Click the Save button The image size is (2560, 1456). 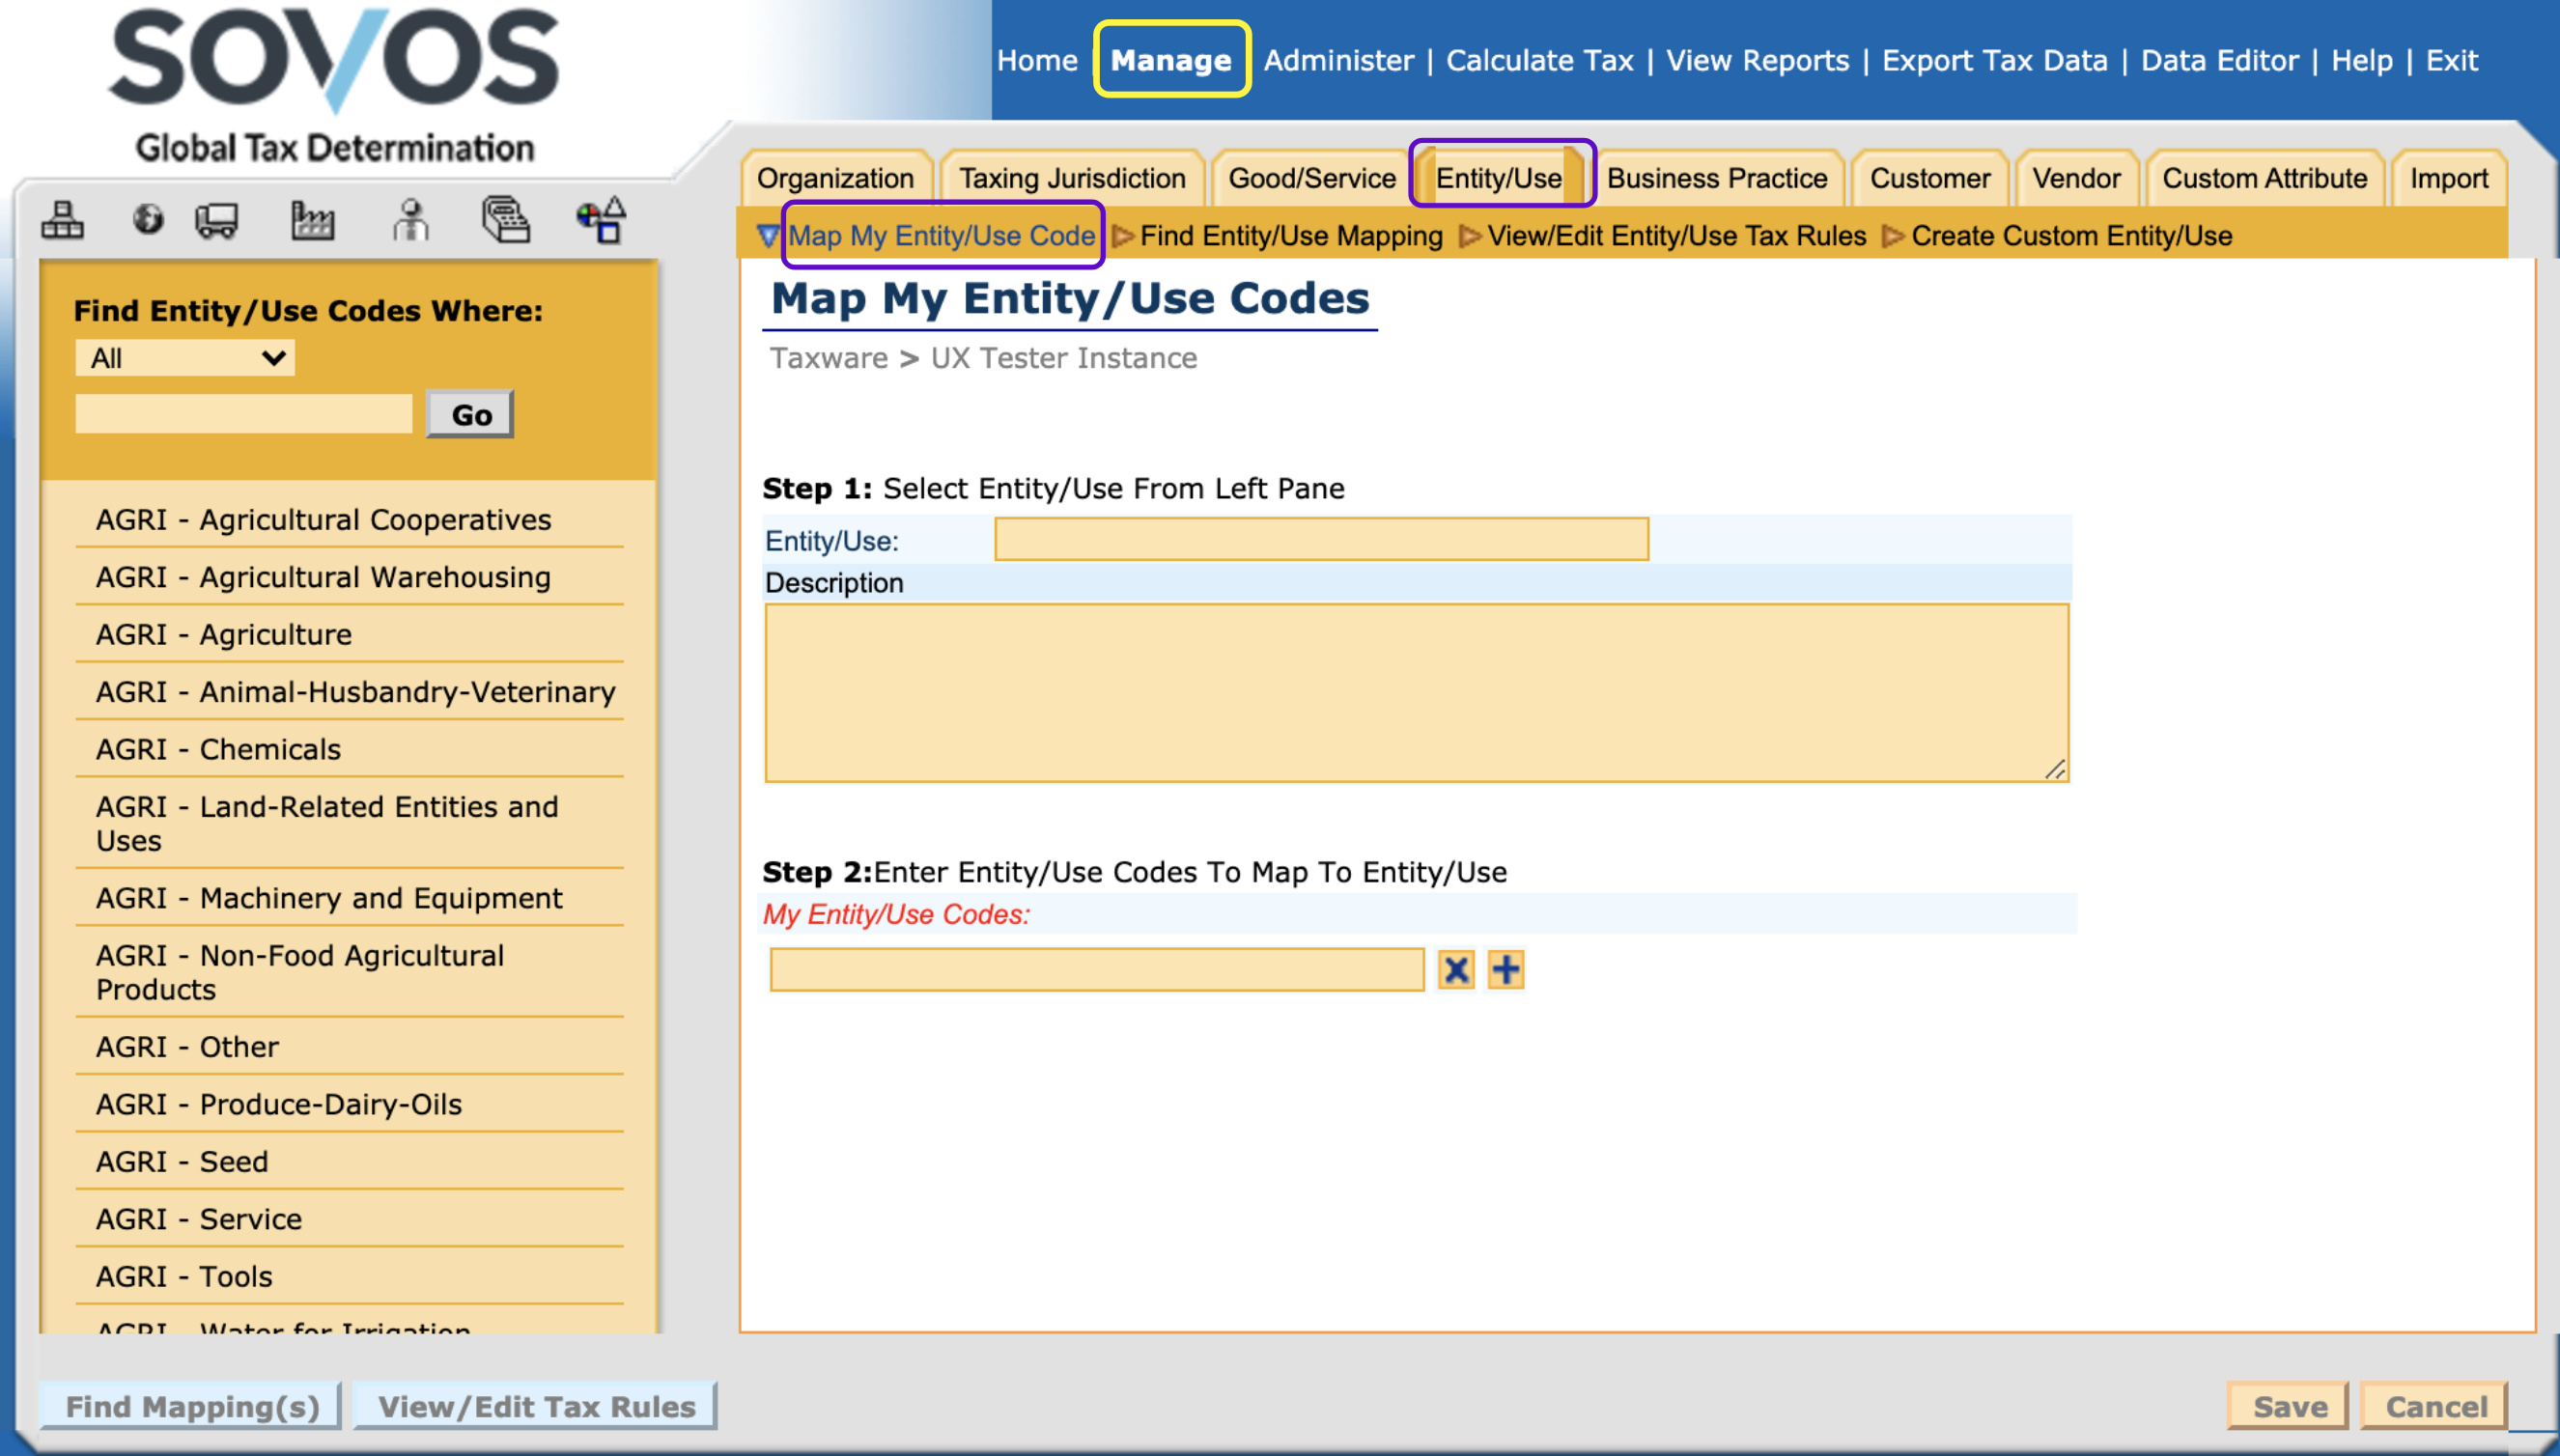pyautogui.click(x=2289, y=1406)
